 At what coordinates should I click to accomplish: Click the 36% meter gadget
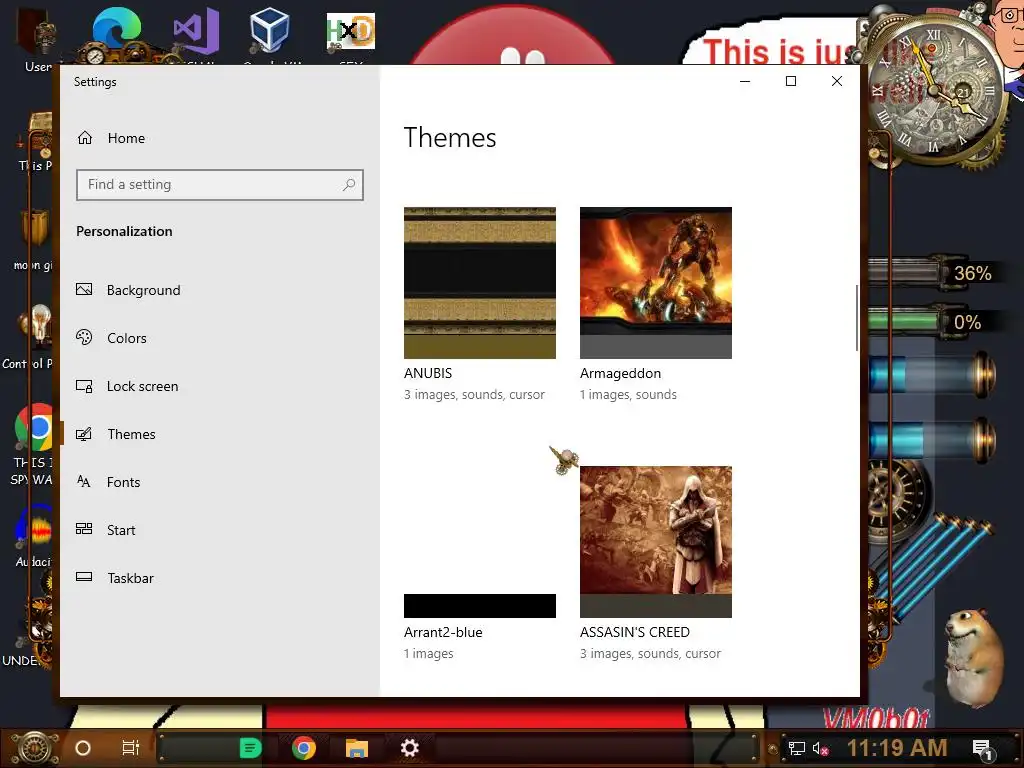click(934, 272)
